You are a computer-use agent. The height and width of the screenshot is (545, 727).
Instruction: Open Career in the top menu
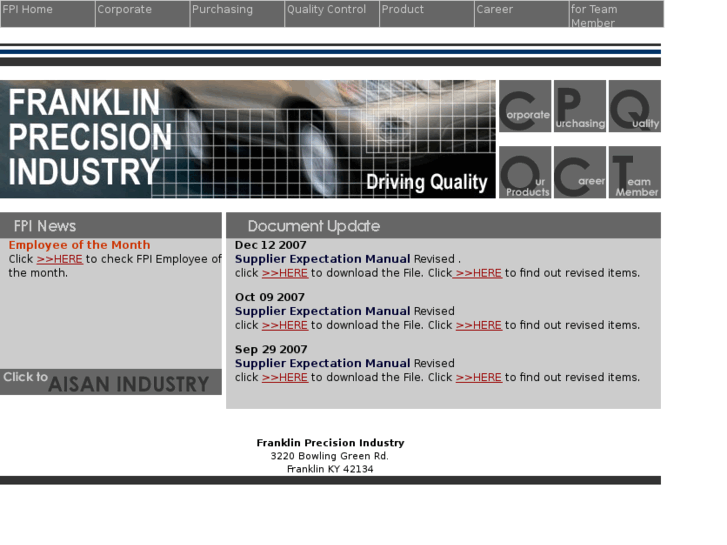pyautogui.click(x=522, y=14)
